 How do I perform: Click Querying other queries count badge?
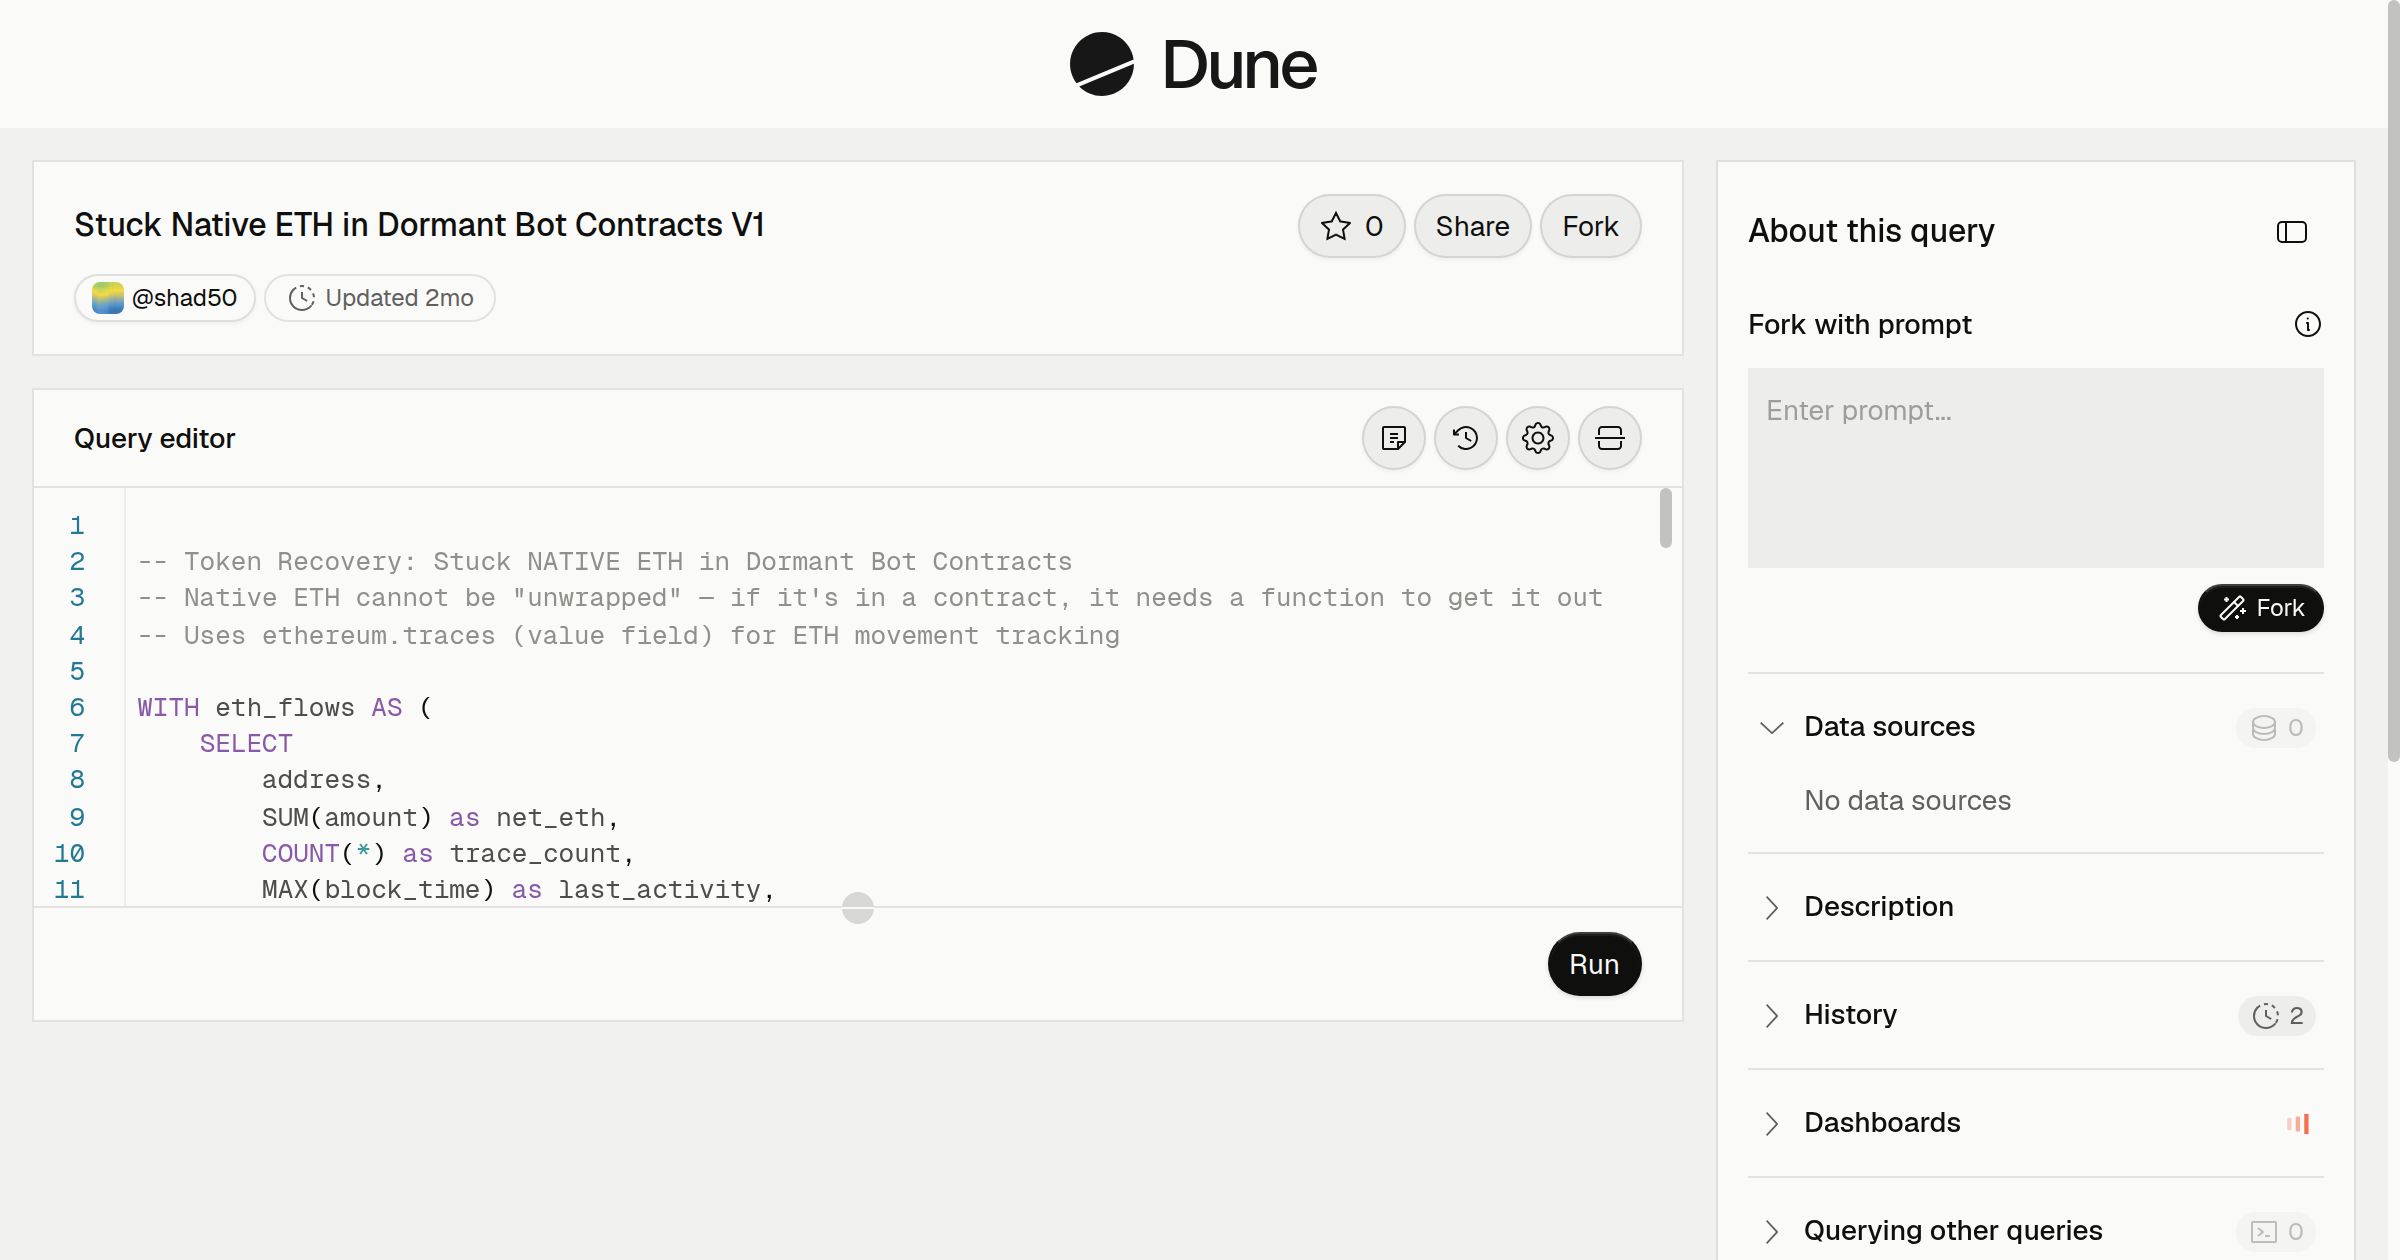(x=2276, y=1231)
